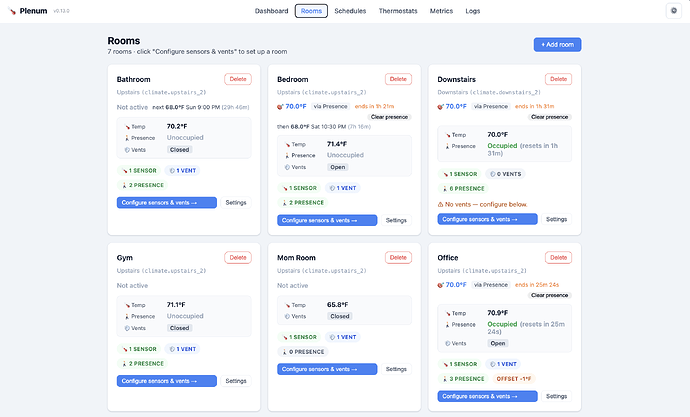Click the Bathroom vents Closed status
Viewport: 690px width, 417px height.
[180, 150]
